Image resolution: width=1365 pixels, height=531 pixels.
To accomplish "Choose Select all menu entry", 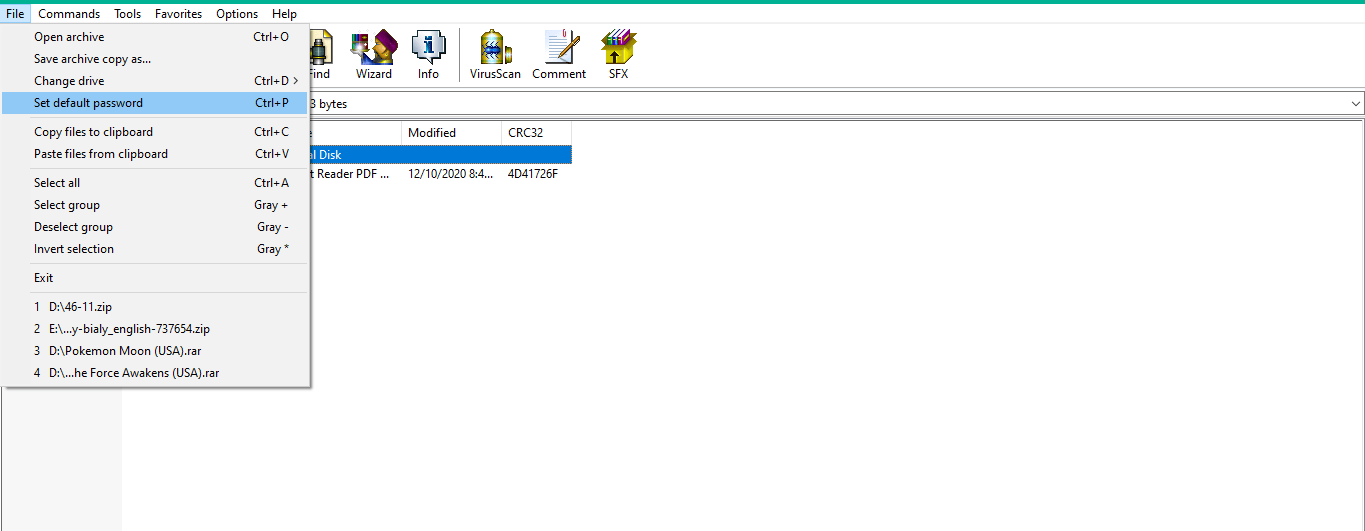I will coord(155,183).
